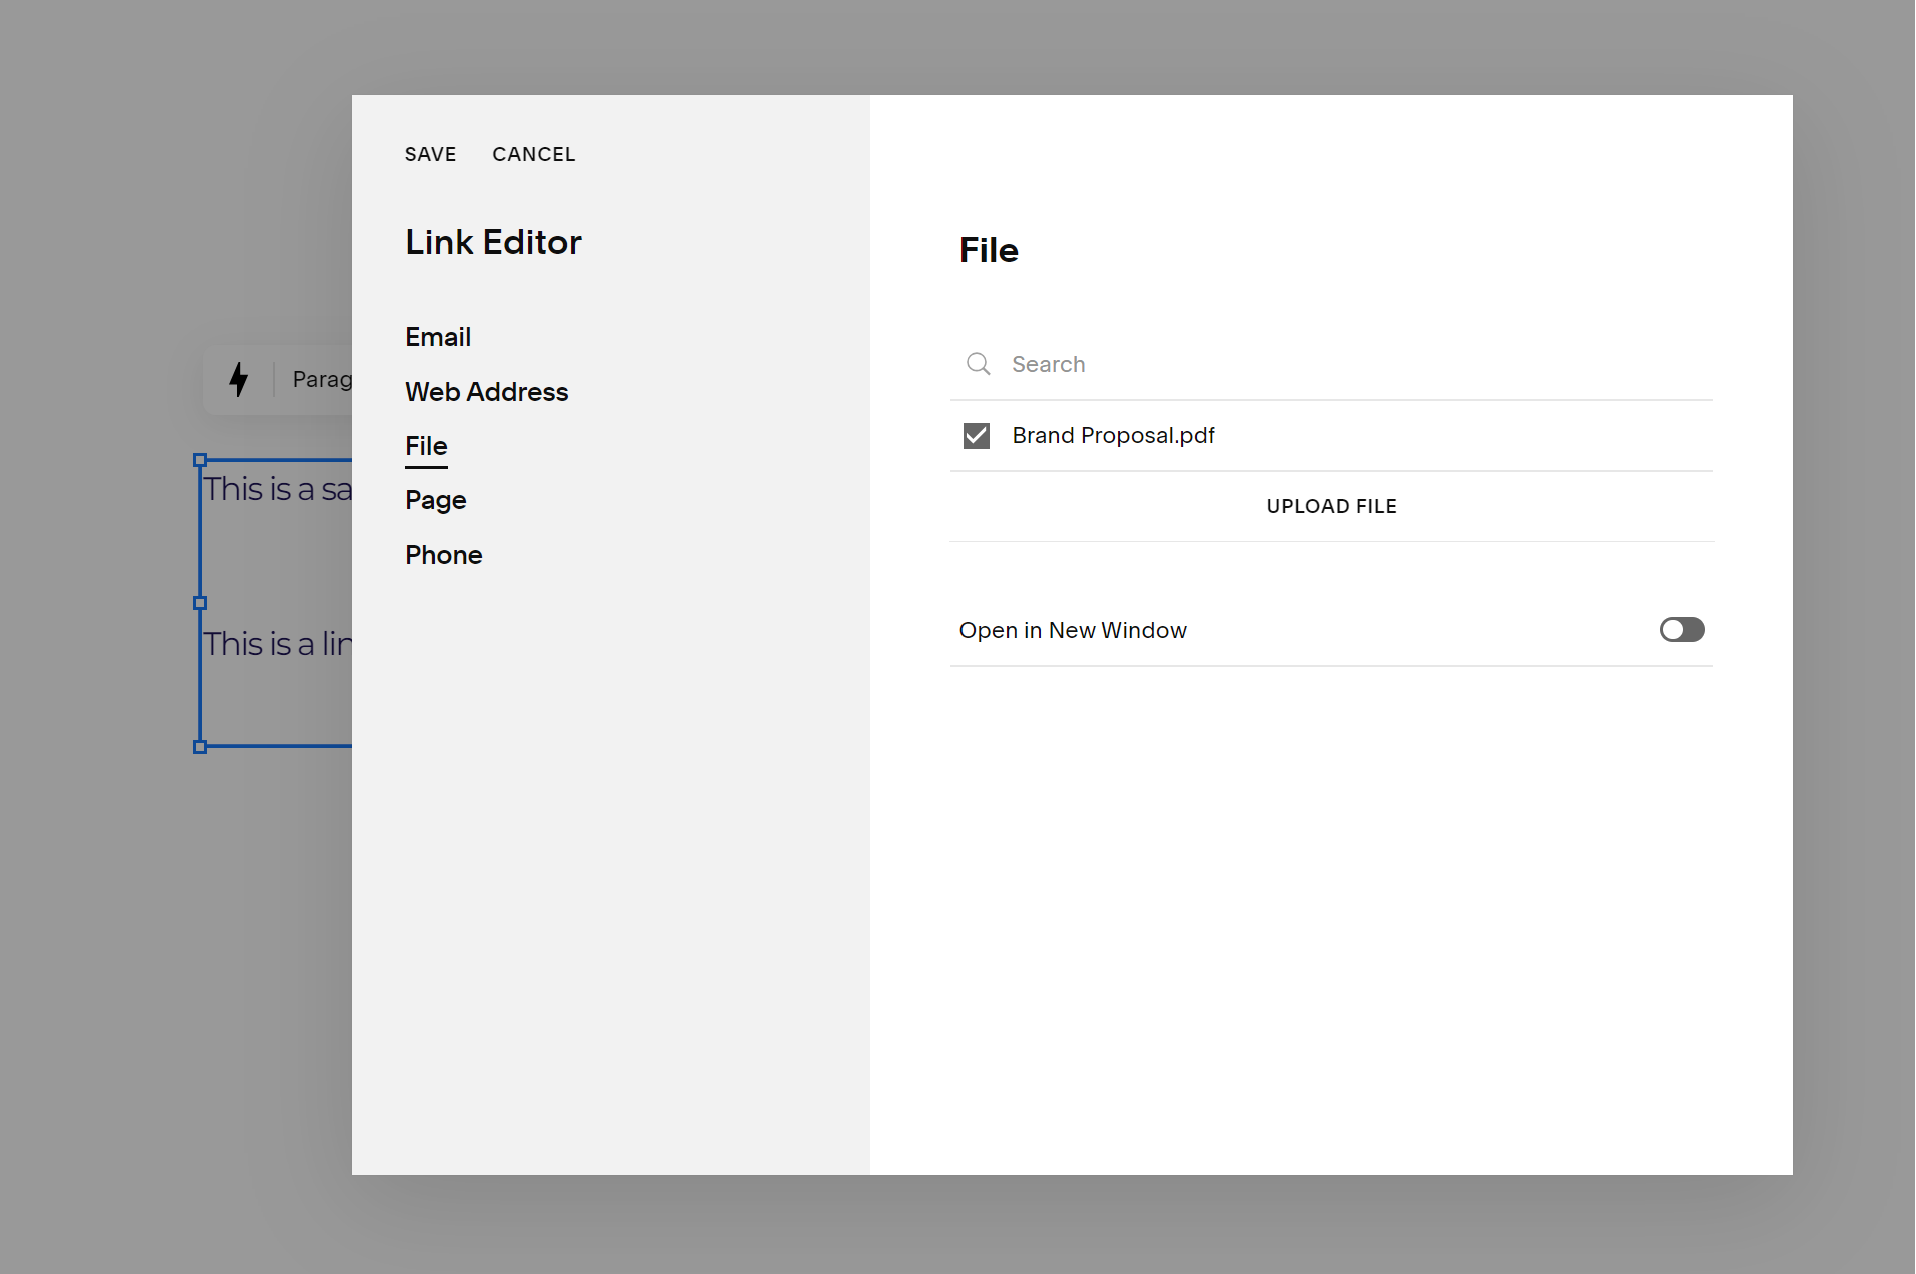Select the File link type
This screenshot has width=1916, height=1274.
425,446
